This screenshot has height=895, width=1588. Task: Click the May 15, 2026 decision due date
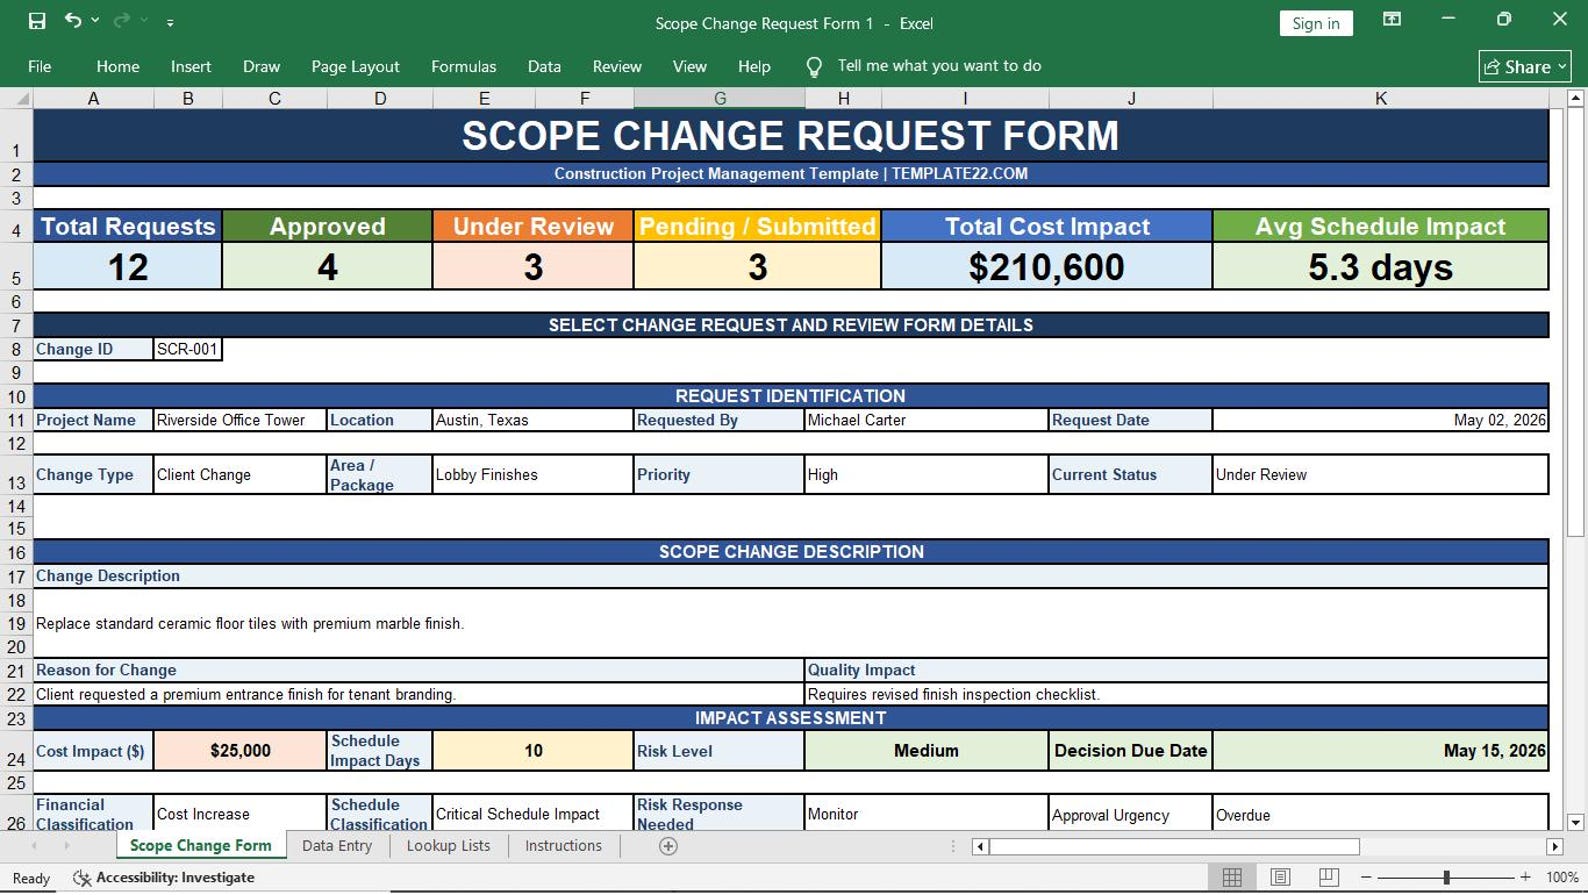[1380, 750]
